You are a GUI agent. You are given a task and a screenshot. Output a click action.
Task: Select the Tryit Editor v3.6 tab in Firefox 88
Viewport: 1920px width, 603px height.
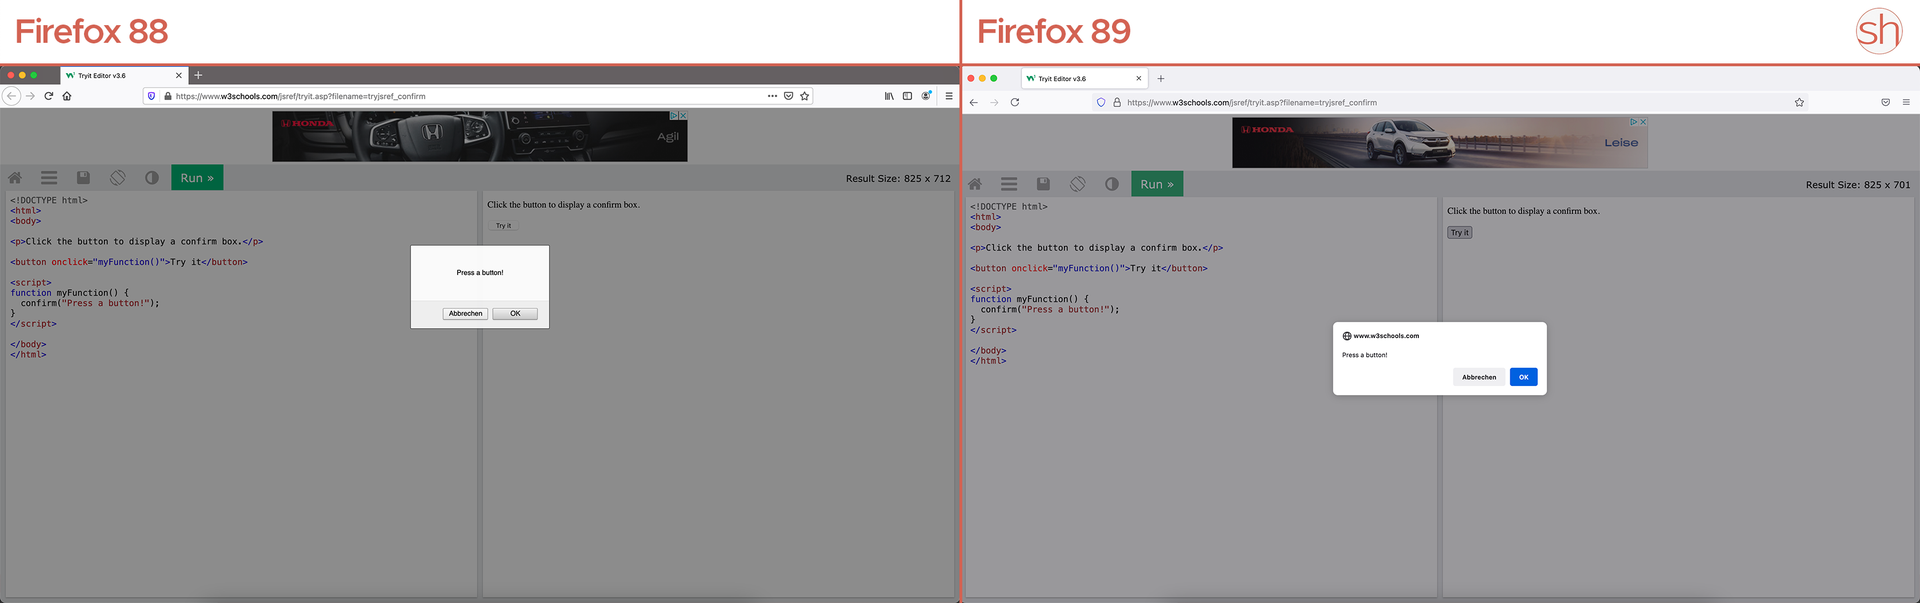pyautogui.click(x=125, y=75)
